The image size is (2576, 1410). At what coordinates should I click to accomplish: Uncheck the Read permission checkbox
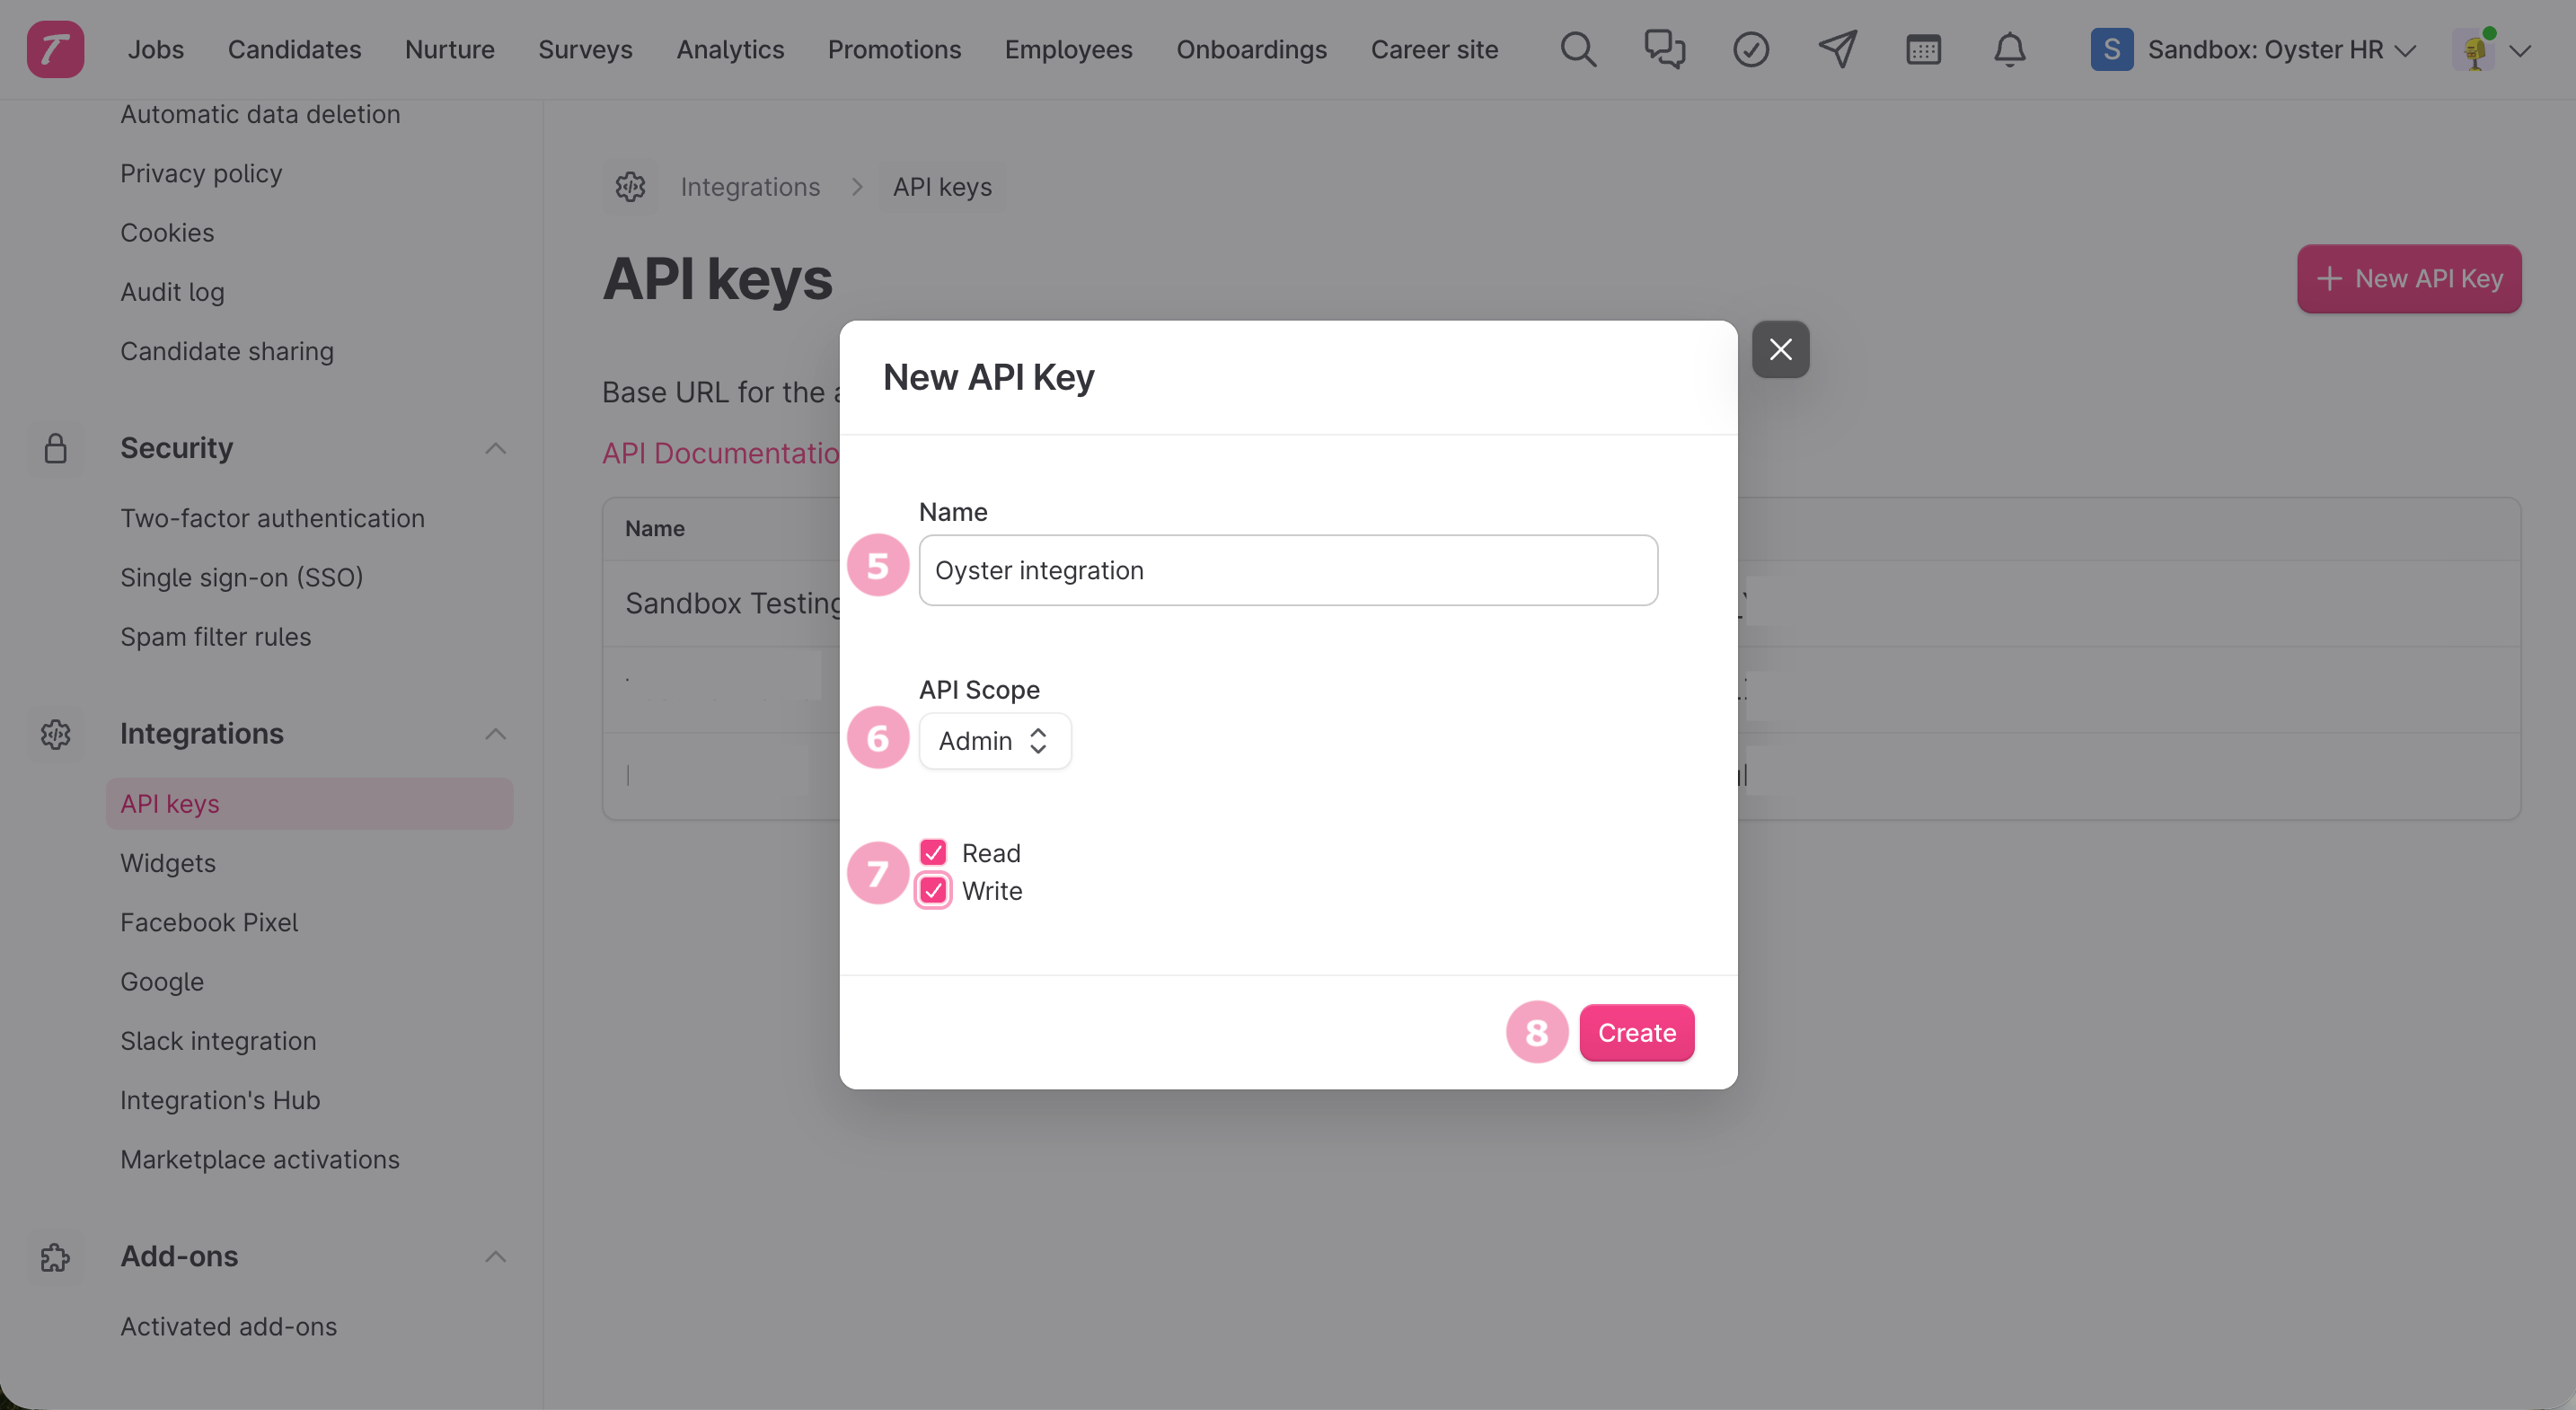933,853
